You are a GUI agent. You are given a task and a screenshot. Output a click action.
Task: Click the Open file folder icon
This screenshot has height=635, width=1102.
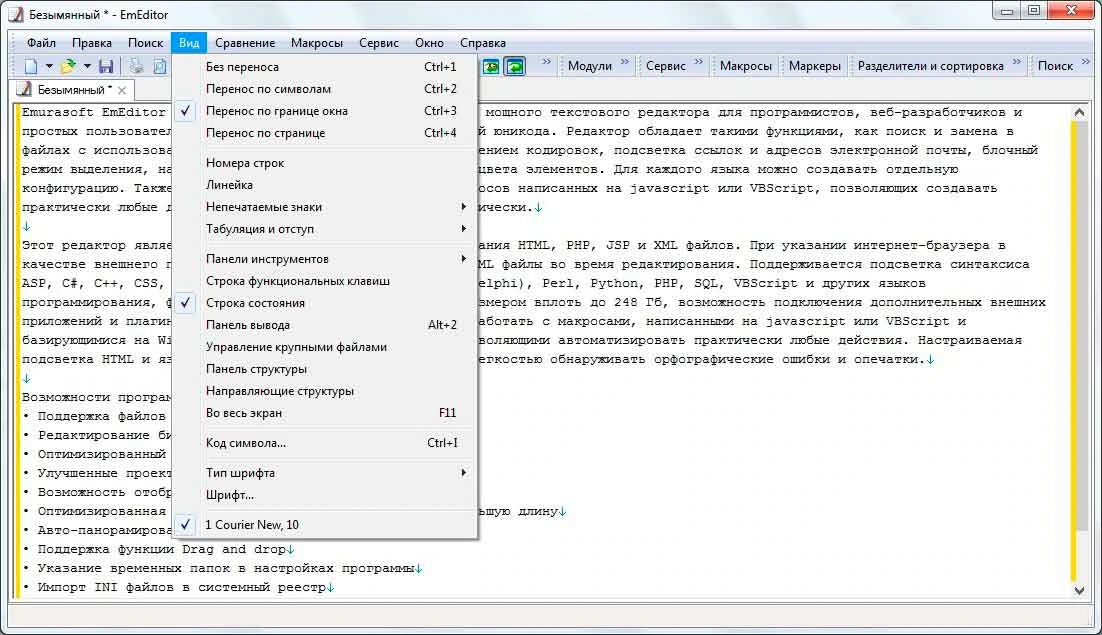[x=67, y=66]
